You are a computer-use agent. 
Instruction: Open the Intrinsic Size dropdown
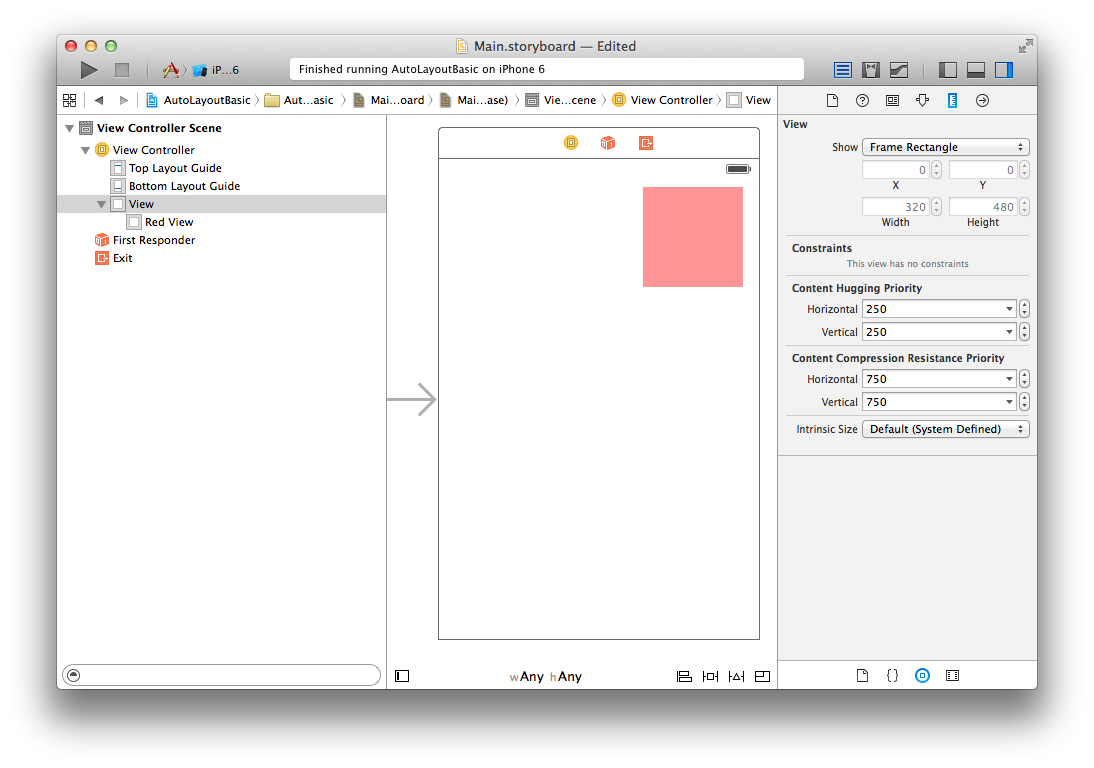(945, 429)
